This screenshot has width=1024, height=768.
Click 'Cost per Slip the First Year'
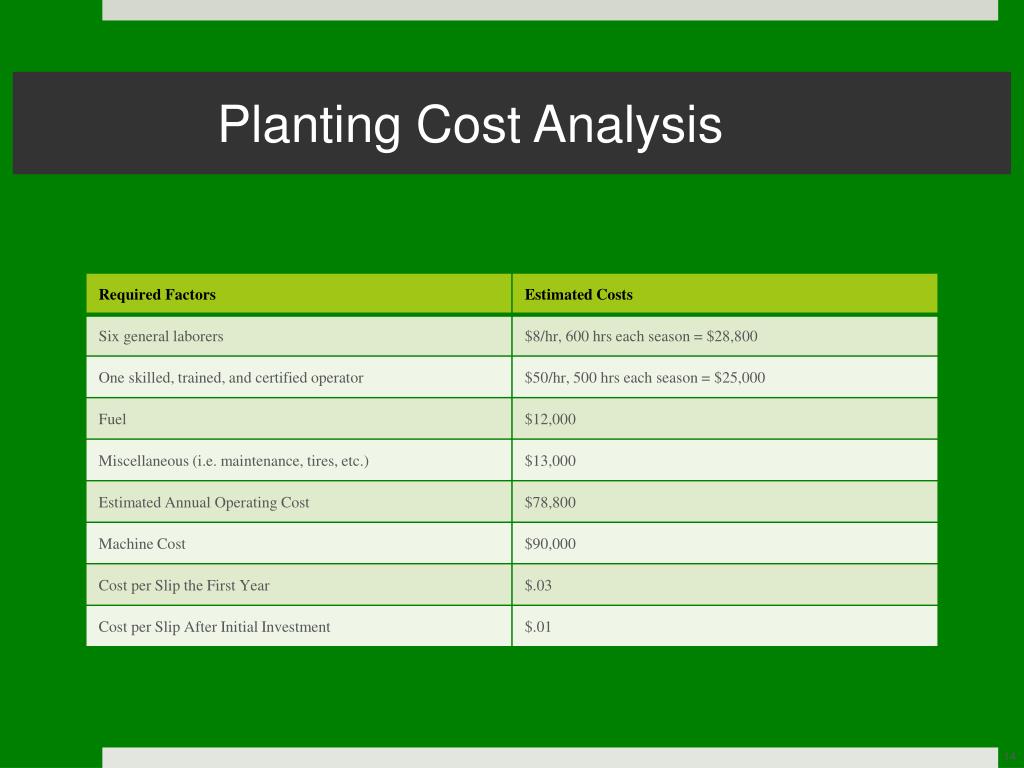point(184,585)
